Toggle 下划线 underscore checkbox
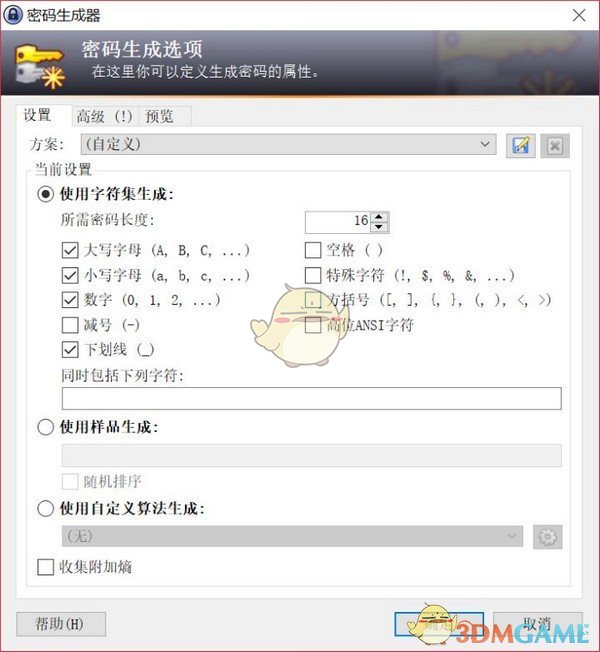This screenshot has height=652, width=600. pyautogui.click(x=70, y=350)
